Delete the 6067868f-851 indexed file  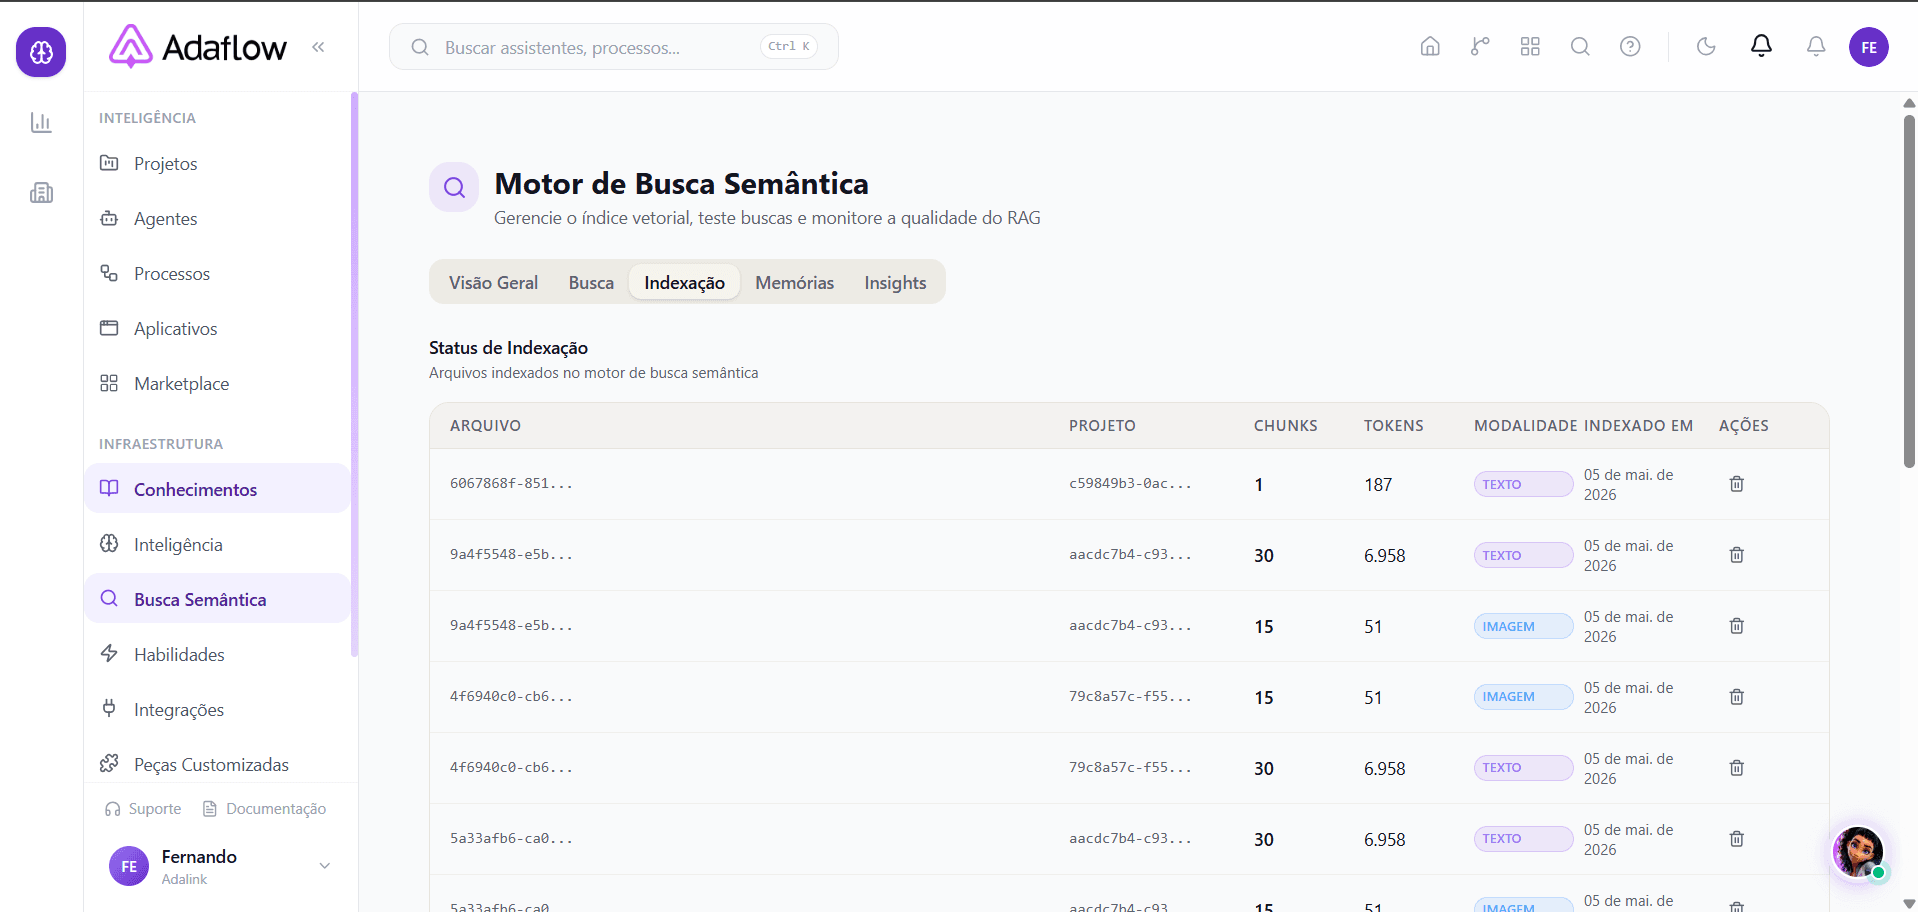tap(1737, 484)
